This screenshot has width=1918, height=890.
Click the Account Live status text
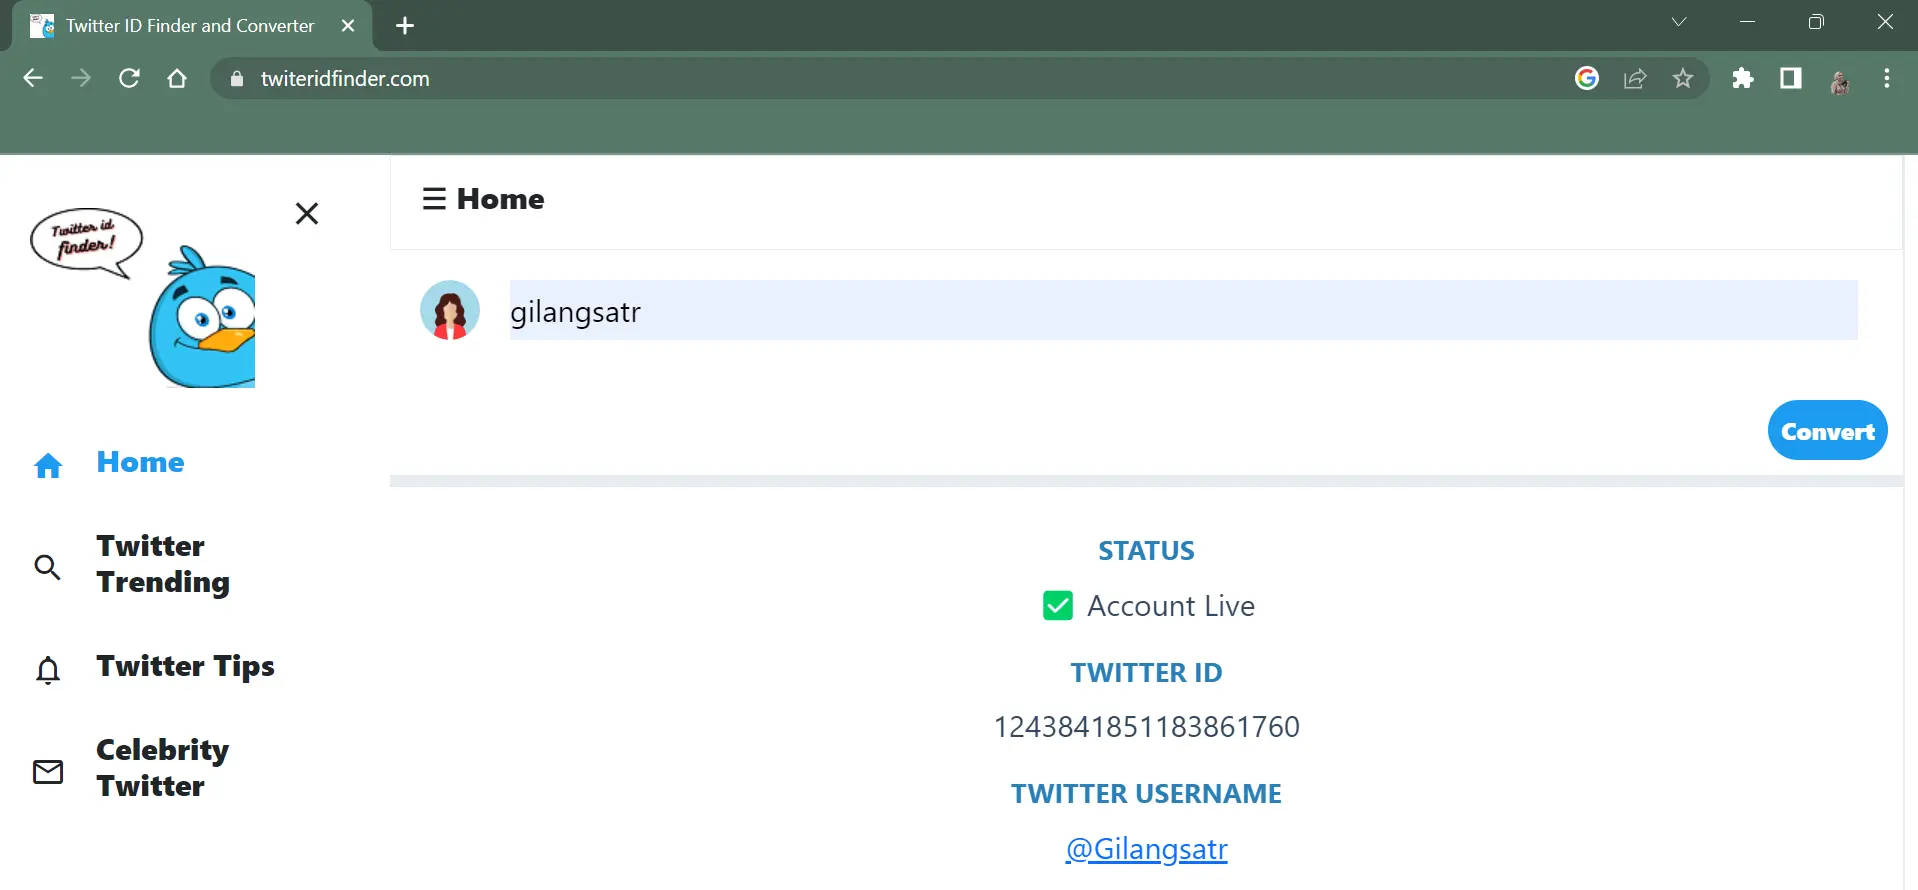1171,606
